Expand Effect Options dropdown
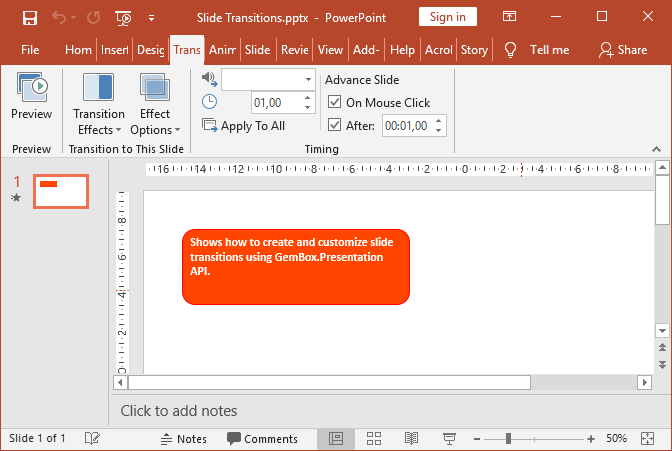672x451 pixels. point(155,104)
